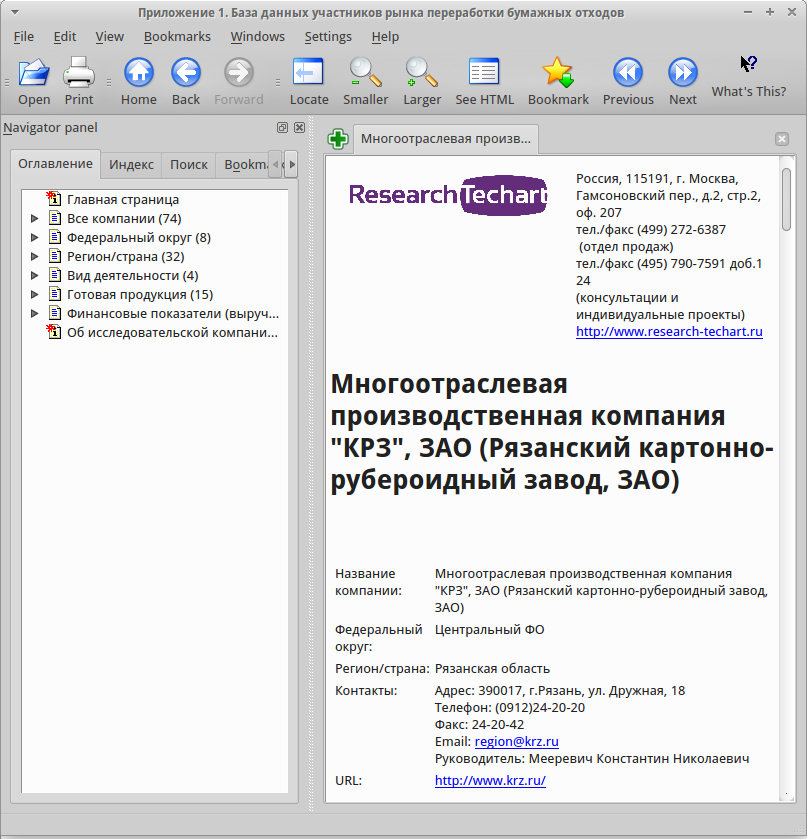Switch to the Поиск tab

[188, 164]
